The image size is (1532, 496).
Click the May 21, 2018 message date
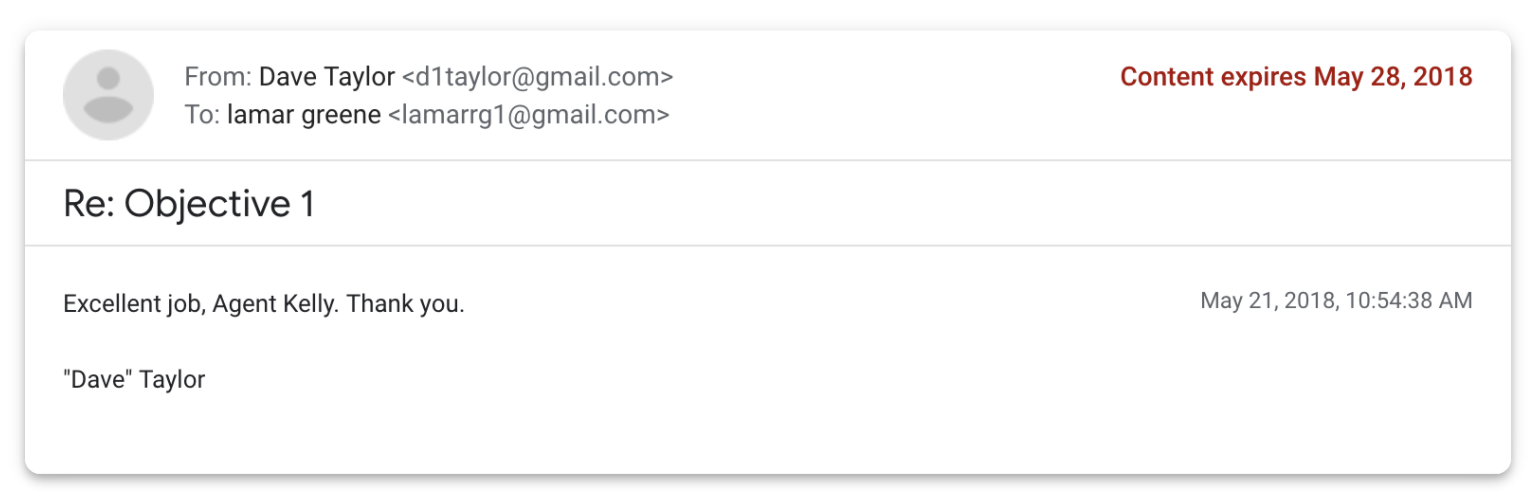(1268, 301)
